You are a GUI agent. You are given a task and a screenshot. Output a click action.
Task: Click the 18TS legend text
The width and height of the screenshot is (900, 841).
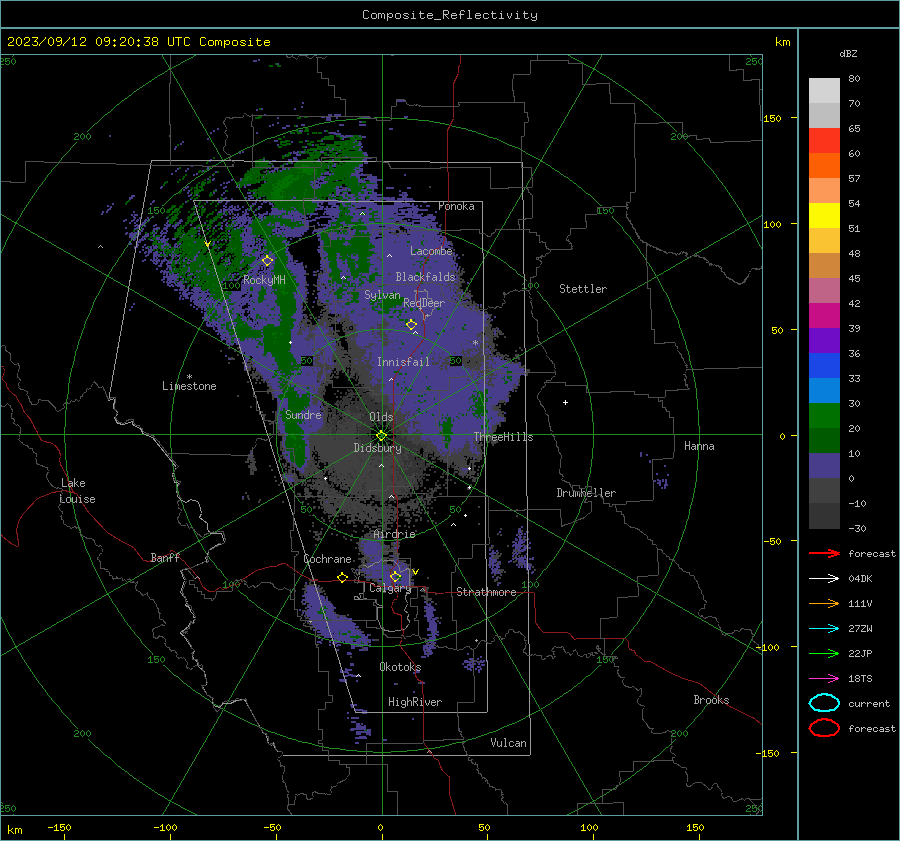[860, 679]
